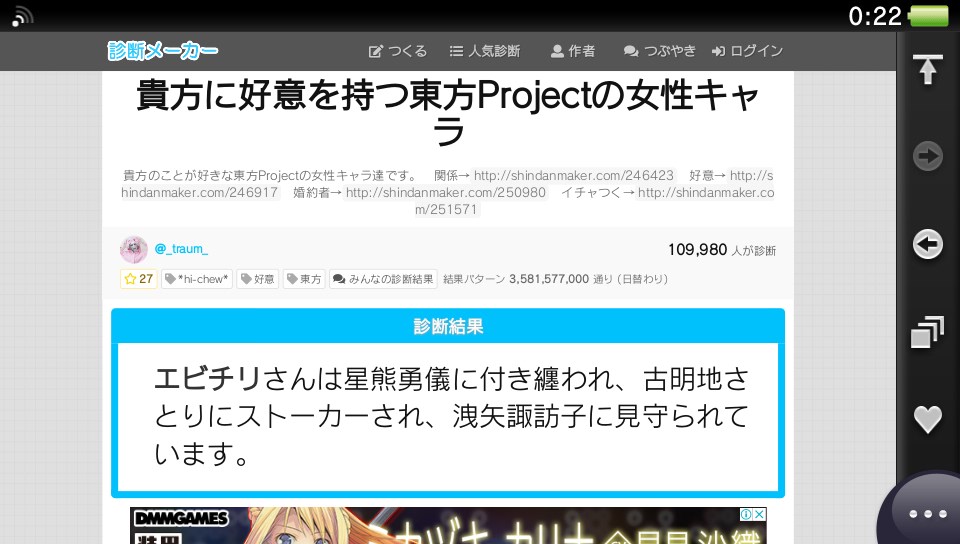Open the shindanmaker.com/246423 link
The image size is (960, 544).
point(573,173)
